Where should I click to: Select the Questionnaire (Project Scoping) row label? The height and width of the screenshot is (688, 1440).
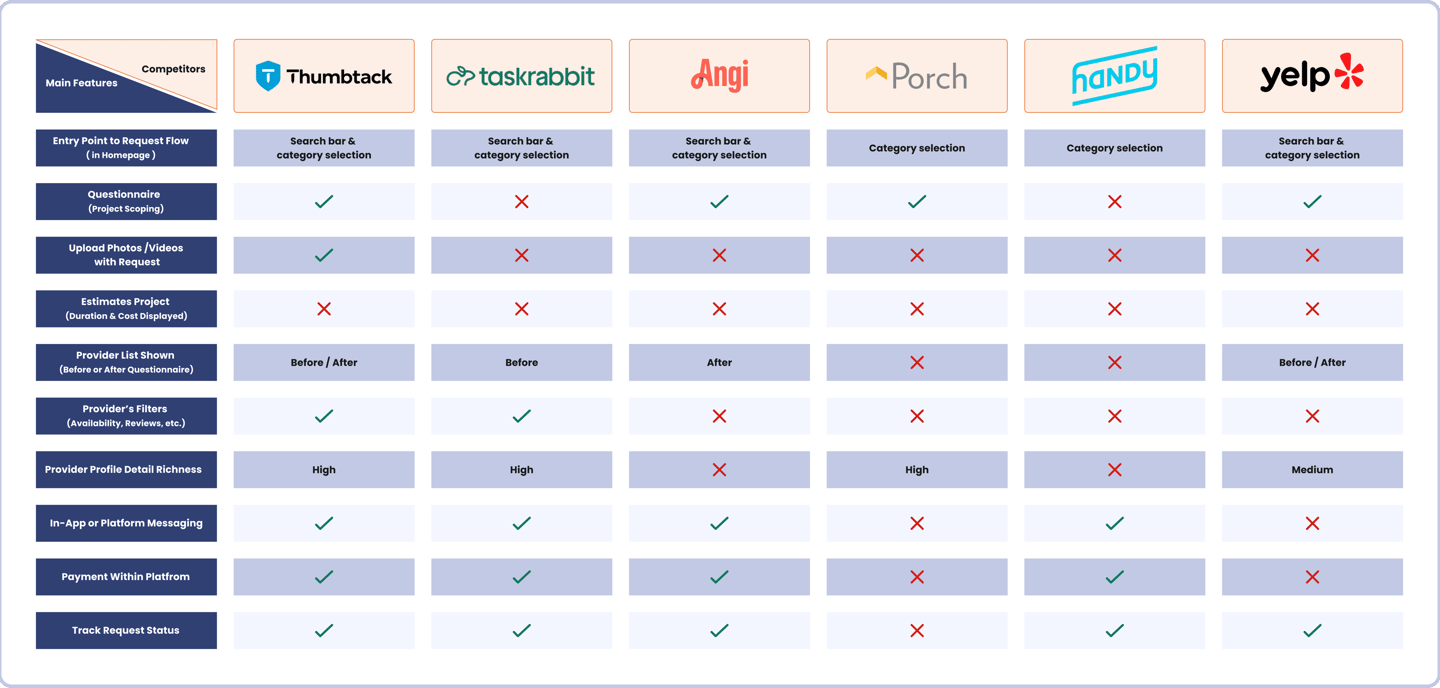[126, 202]
